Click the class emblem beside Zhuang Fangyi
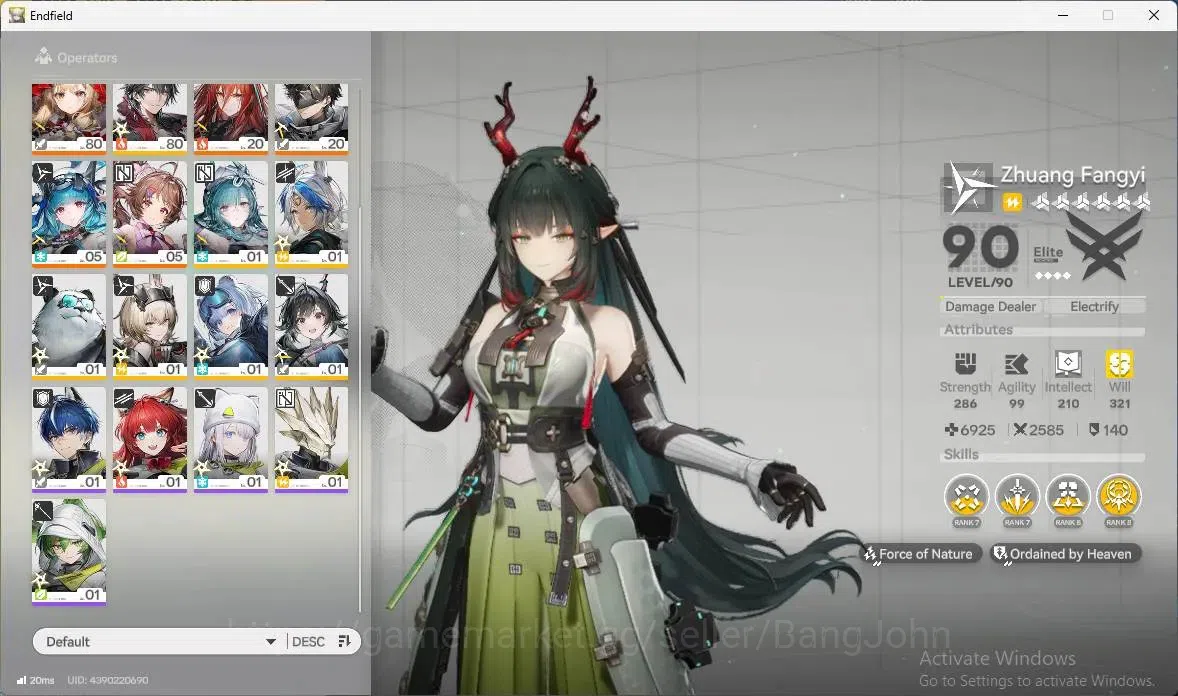This screenshot has width=1178, height=696. (968, 187)
